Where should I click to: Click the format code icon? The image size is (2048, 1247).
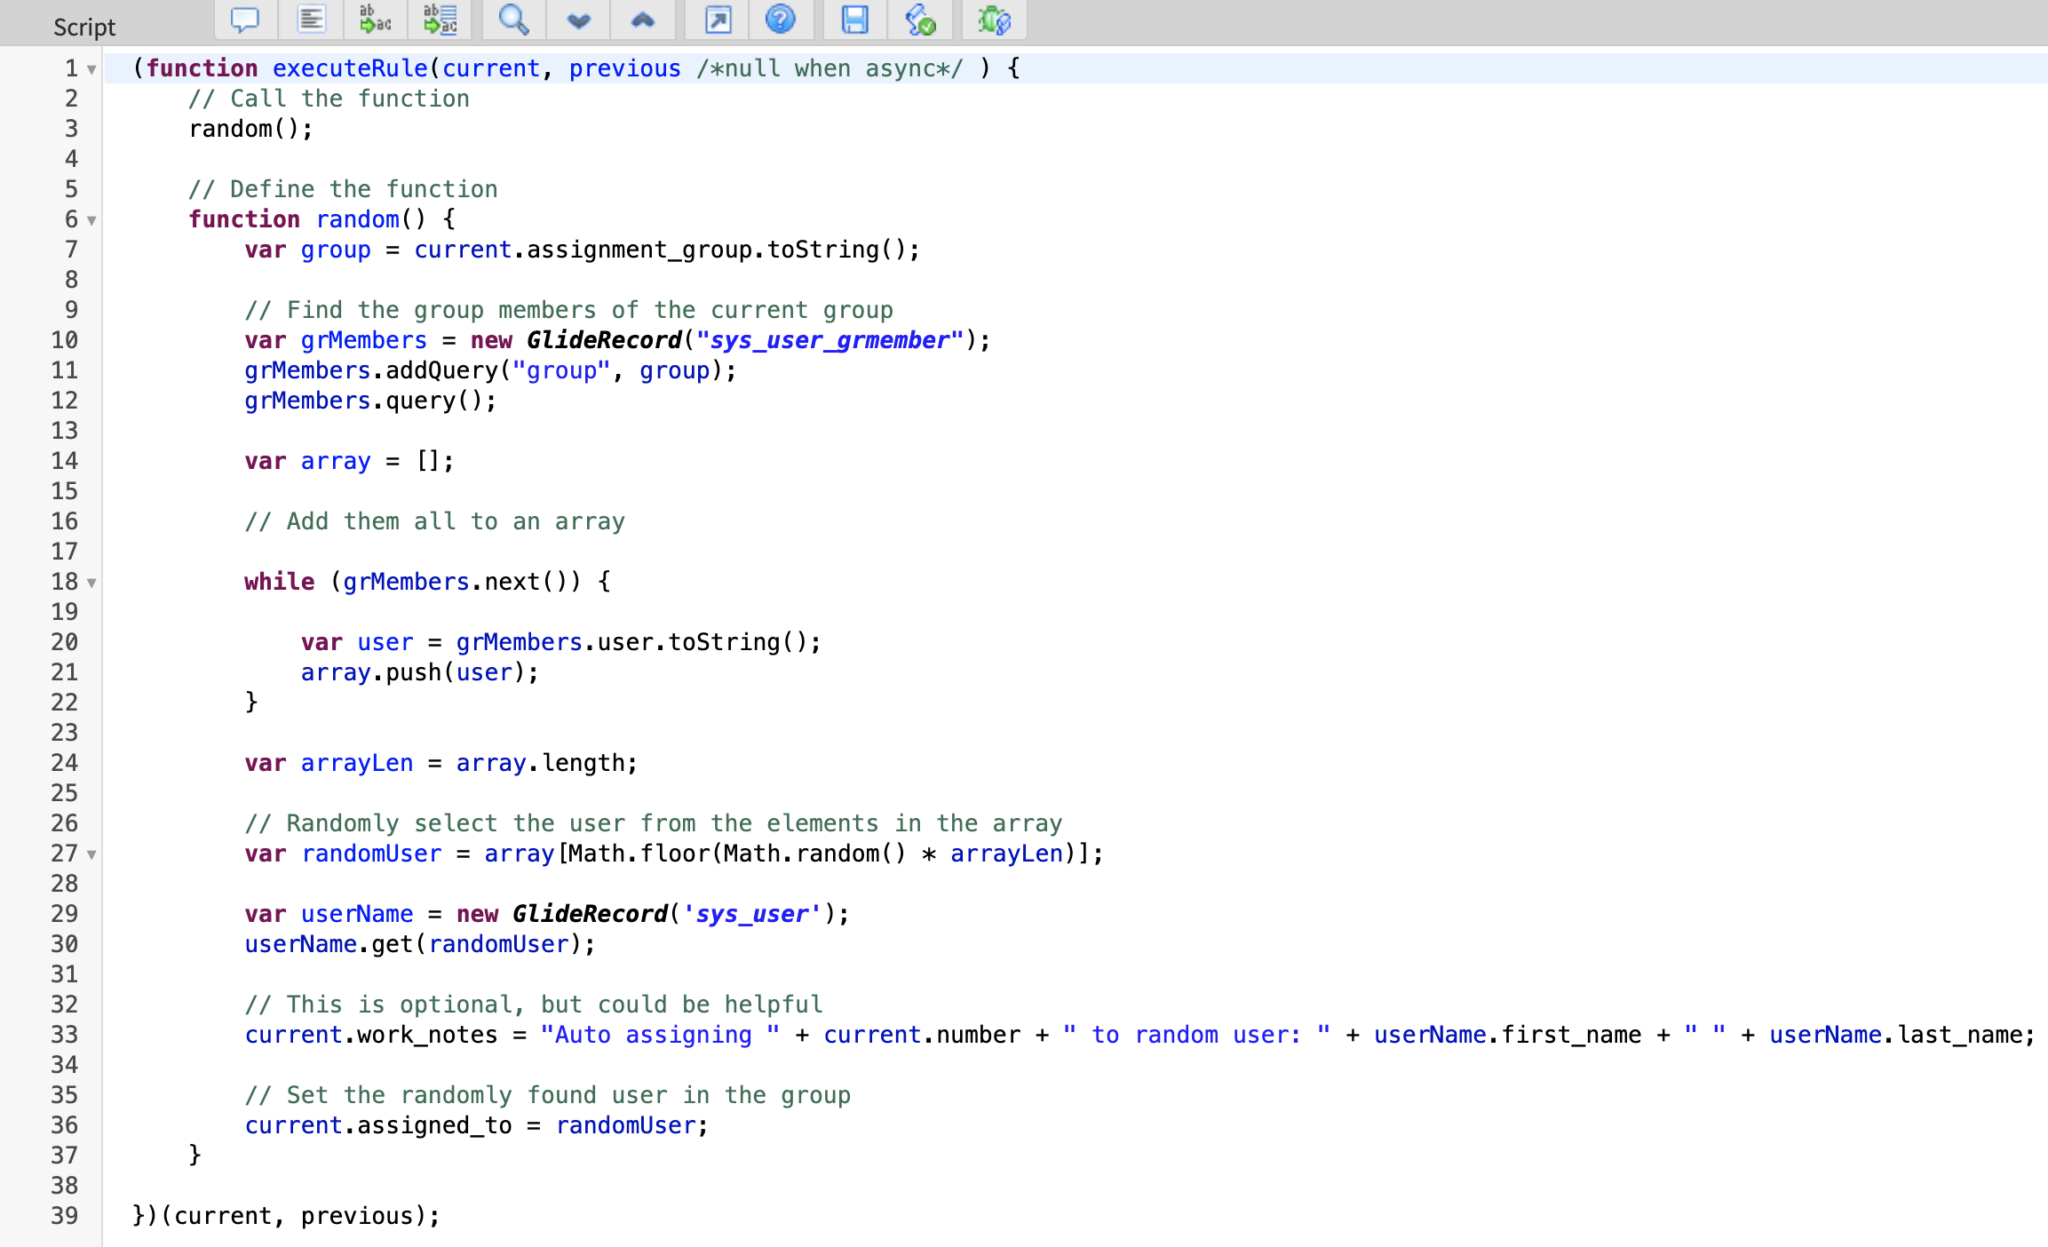click(x=311, y=20)
